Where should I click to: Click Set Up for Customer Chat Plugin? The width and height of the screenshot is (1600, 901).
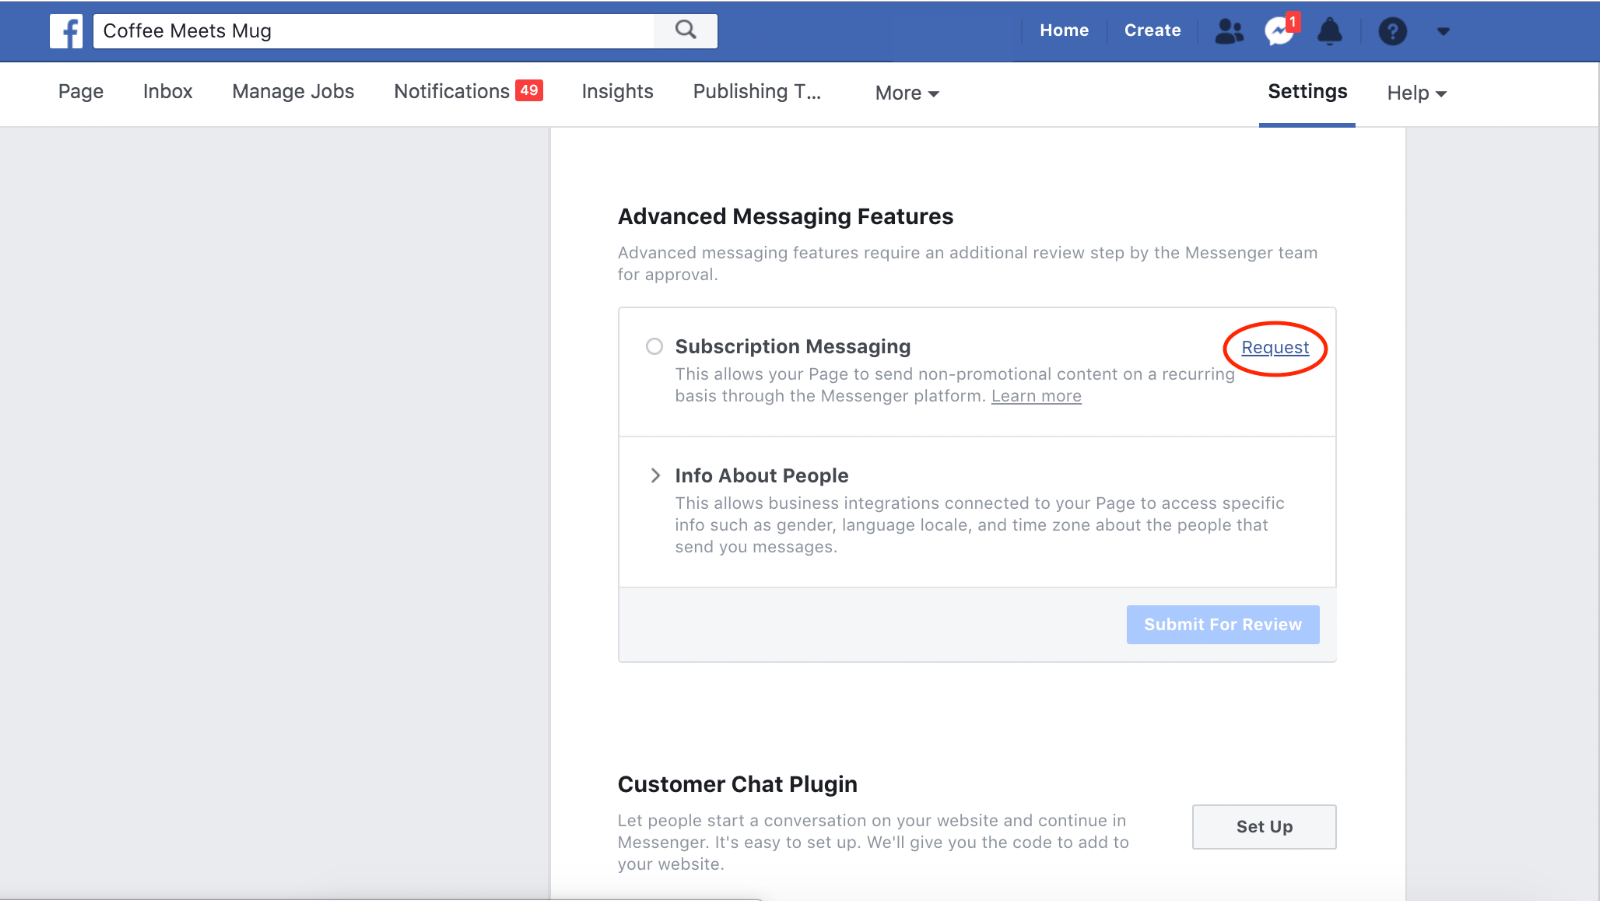[1264, 827]
